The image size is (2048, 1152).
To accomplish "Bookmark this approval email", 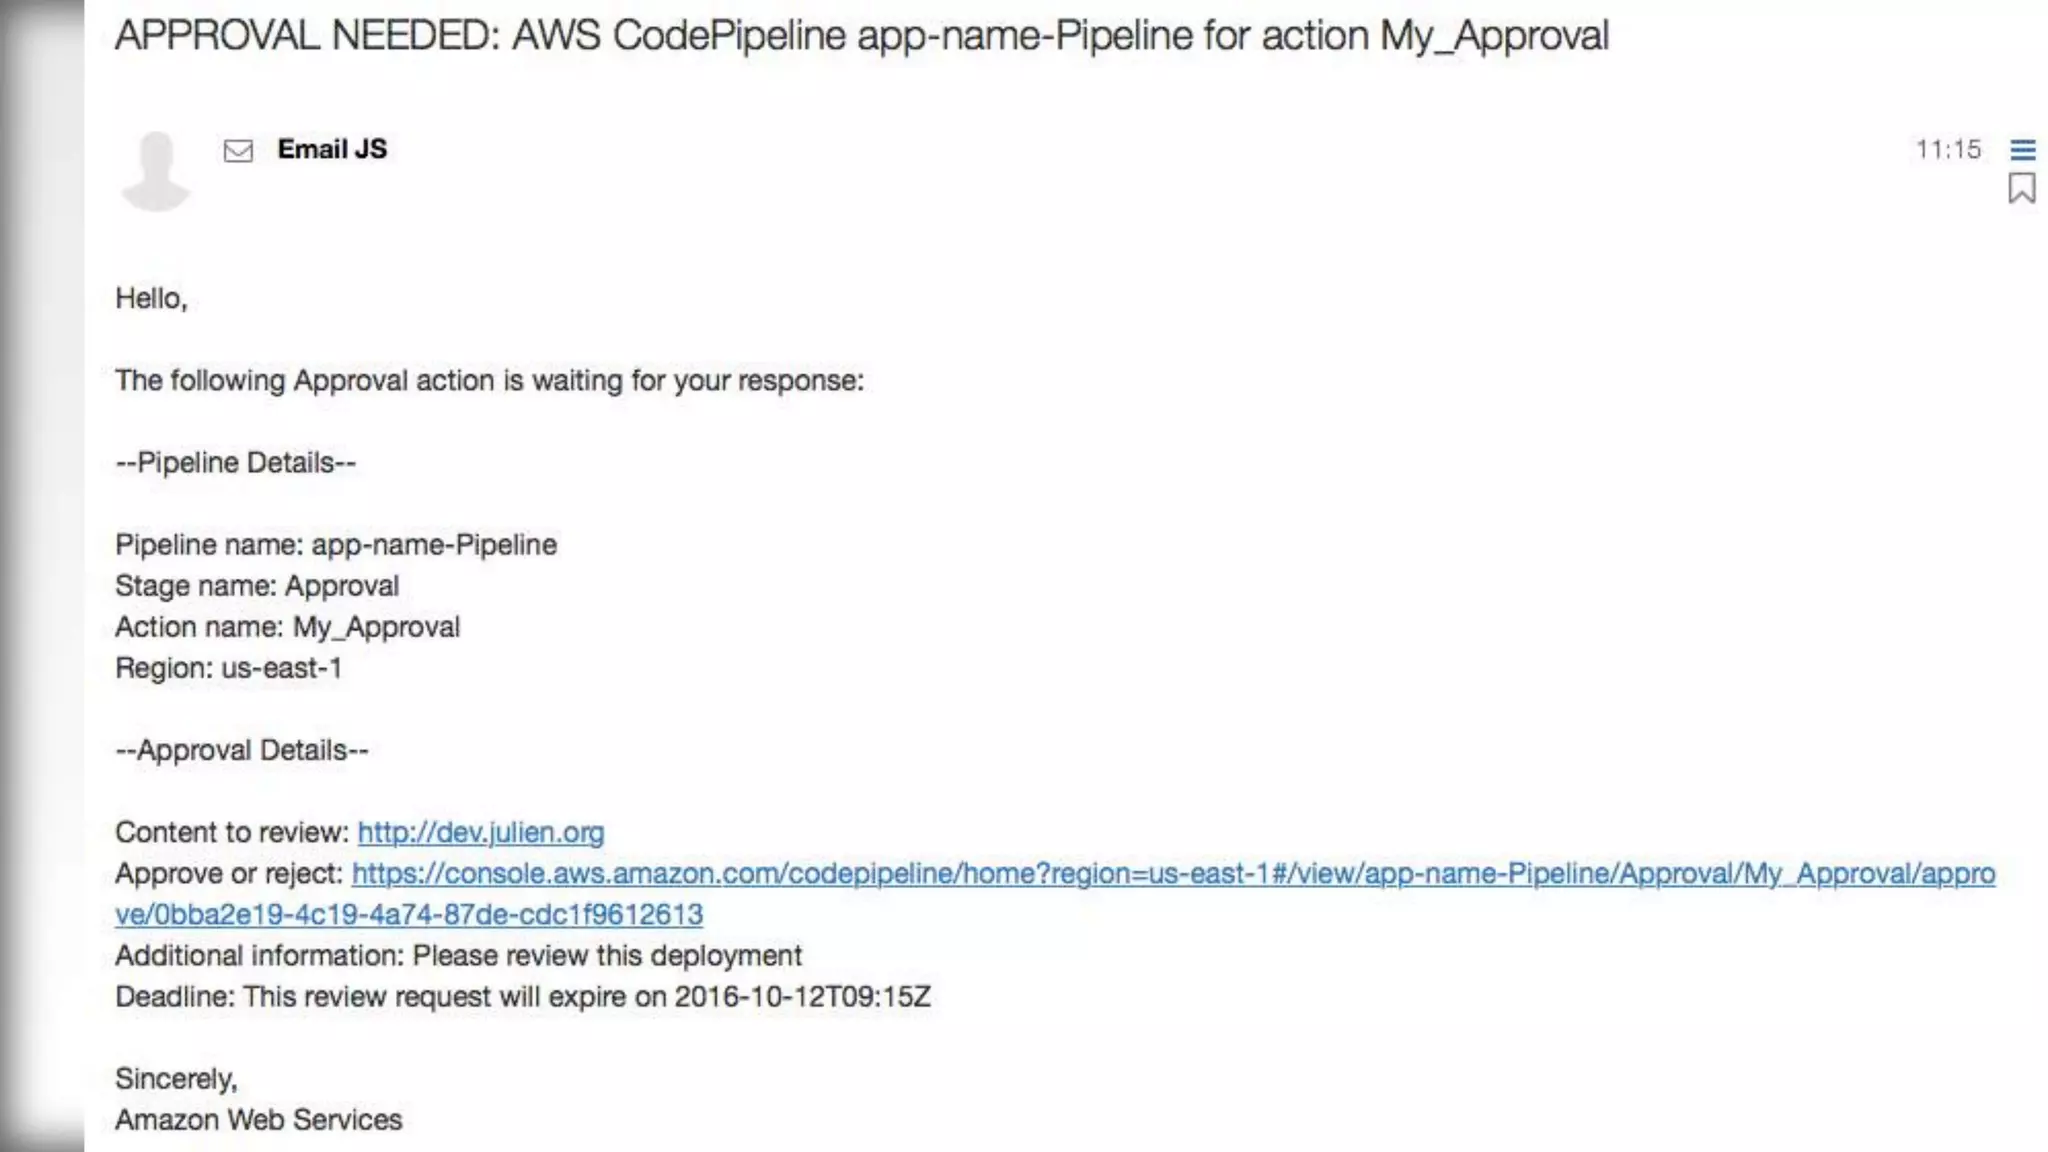I will 2021,189.
